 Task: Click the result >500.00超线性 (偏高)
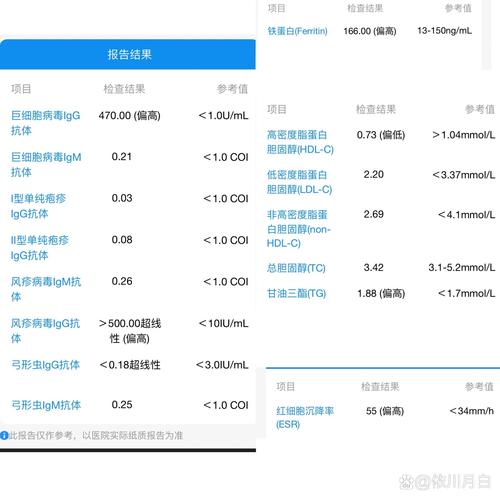pos(130,331)
